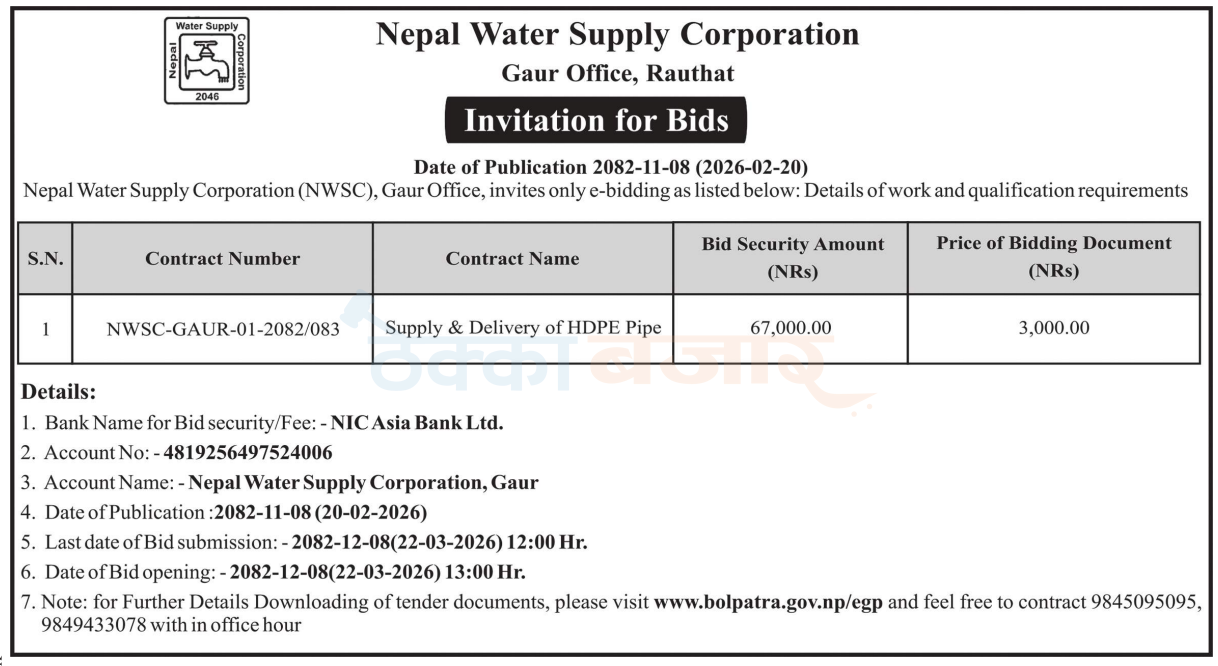Select the Contract Name column header
The image size is (1218, 666).
tap(512, 259)
